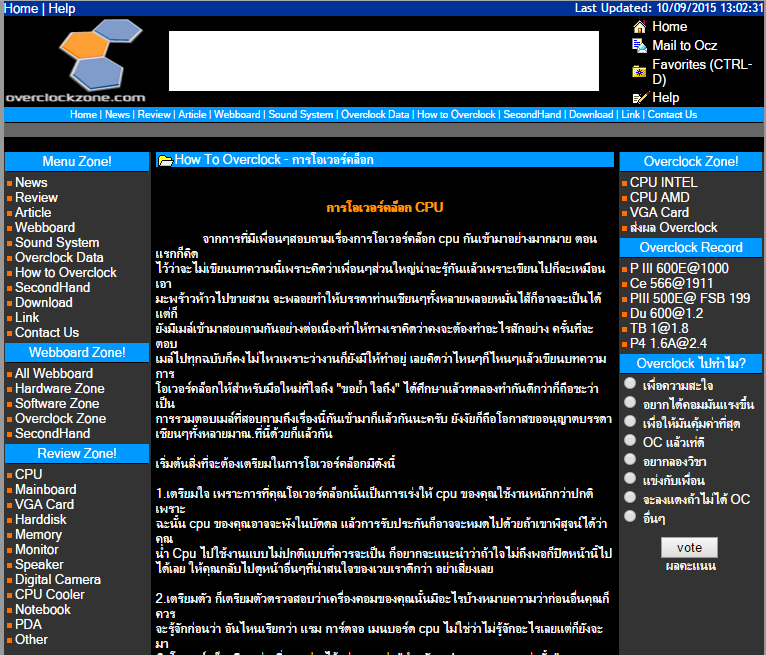Open PIII 500E@ FSB 199 record
Screen dimensions: 766x655
pos(690,298)
